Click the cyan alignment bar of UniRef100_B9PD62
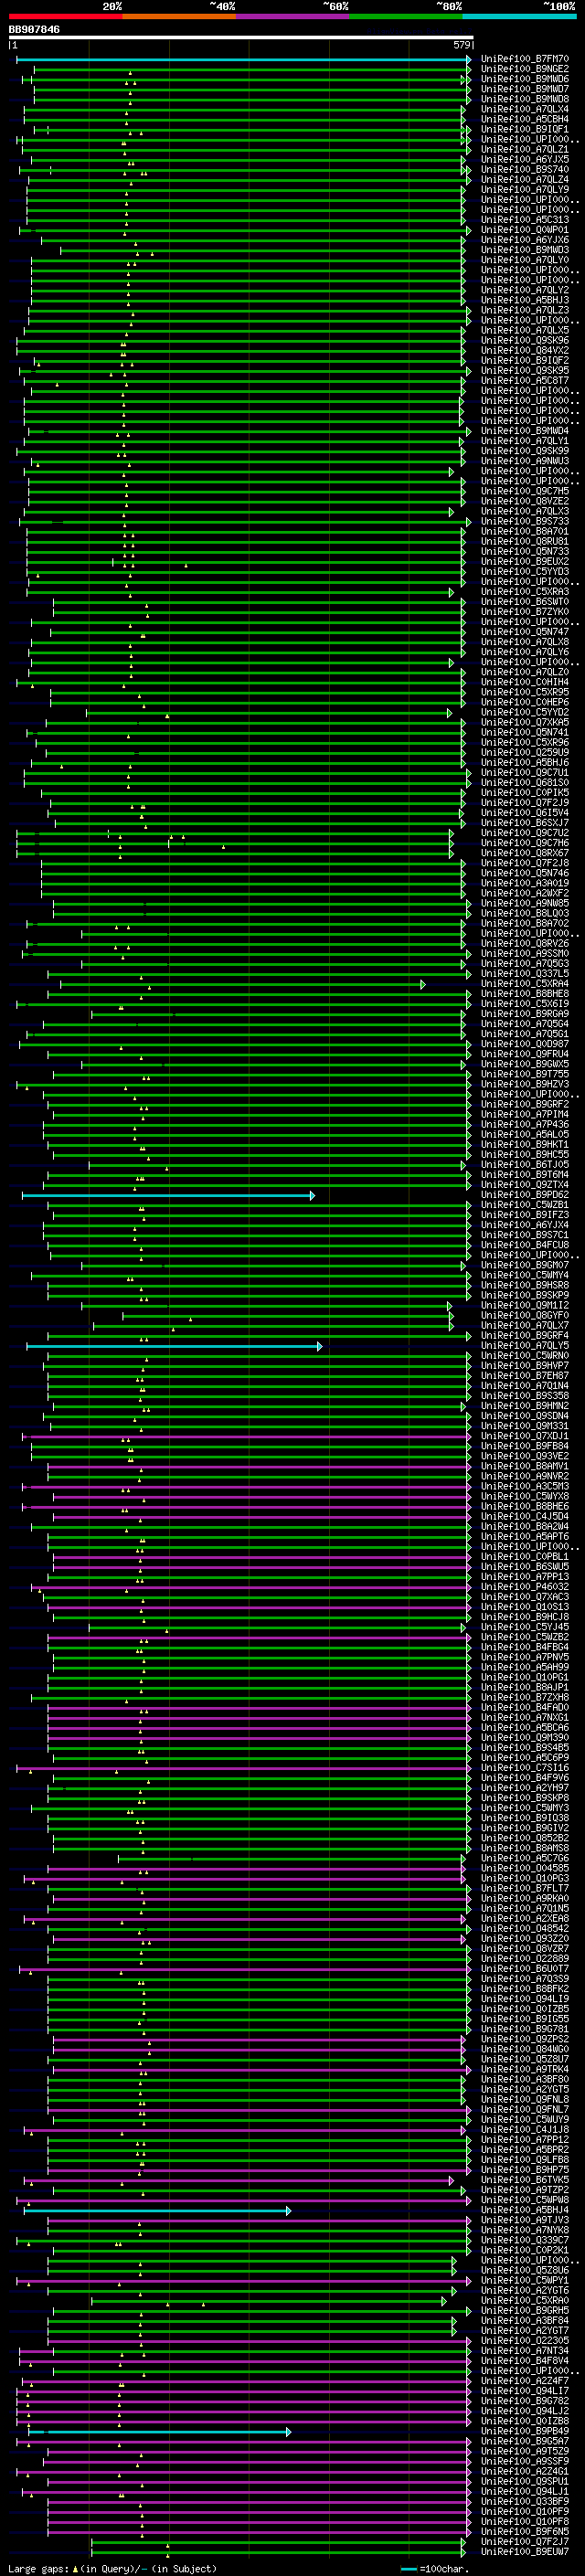This screenshot has width=585, height=2576. [x=168, y=1195]
